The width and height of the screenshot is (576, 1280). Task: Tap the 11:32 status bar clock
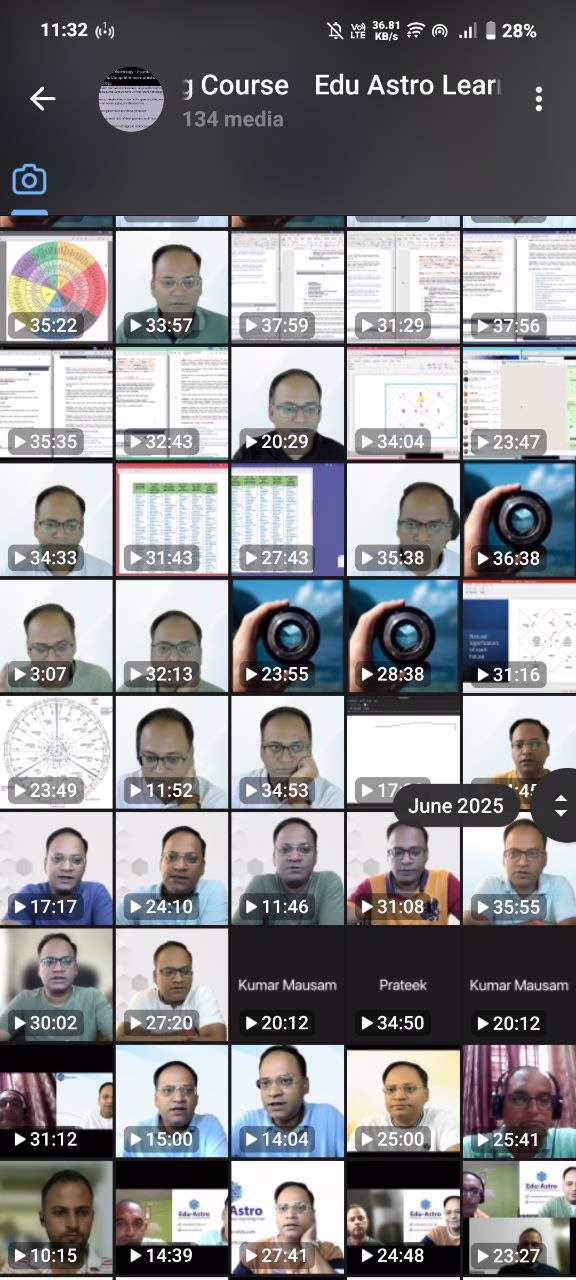64,30
